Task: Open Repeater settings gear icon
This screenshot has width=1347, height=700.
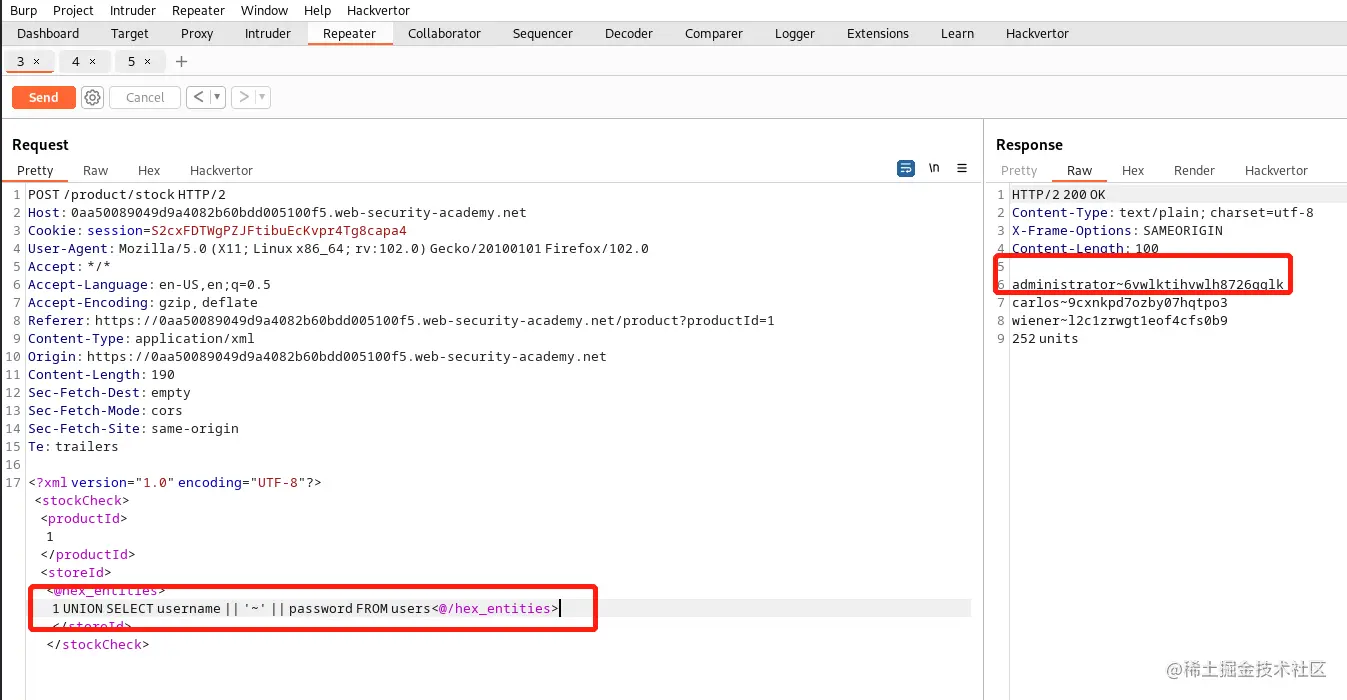Action: click(x=92, y=97)
